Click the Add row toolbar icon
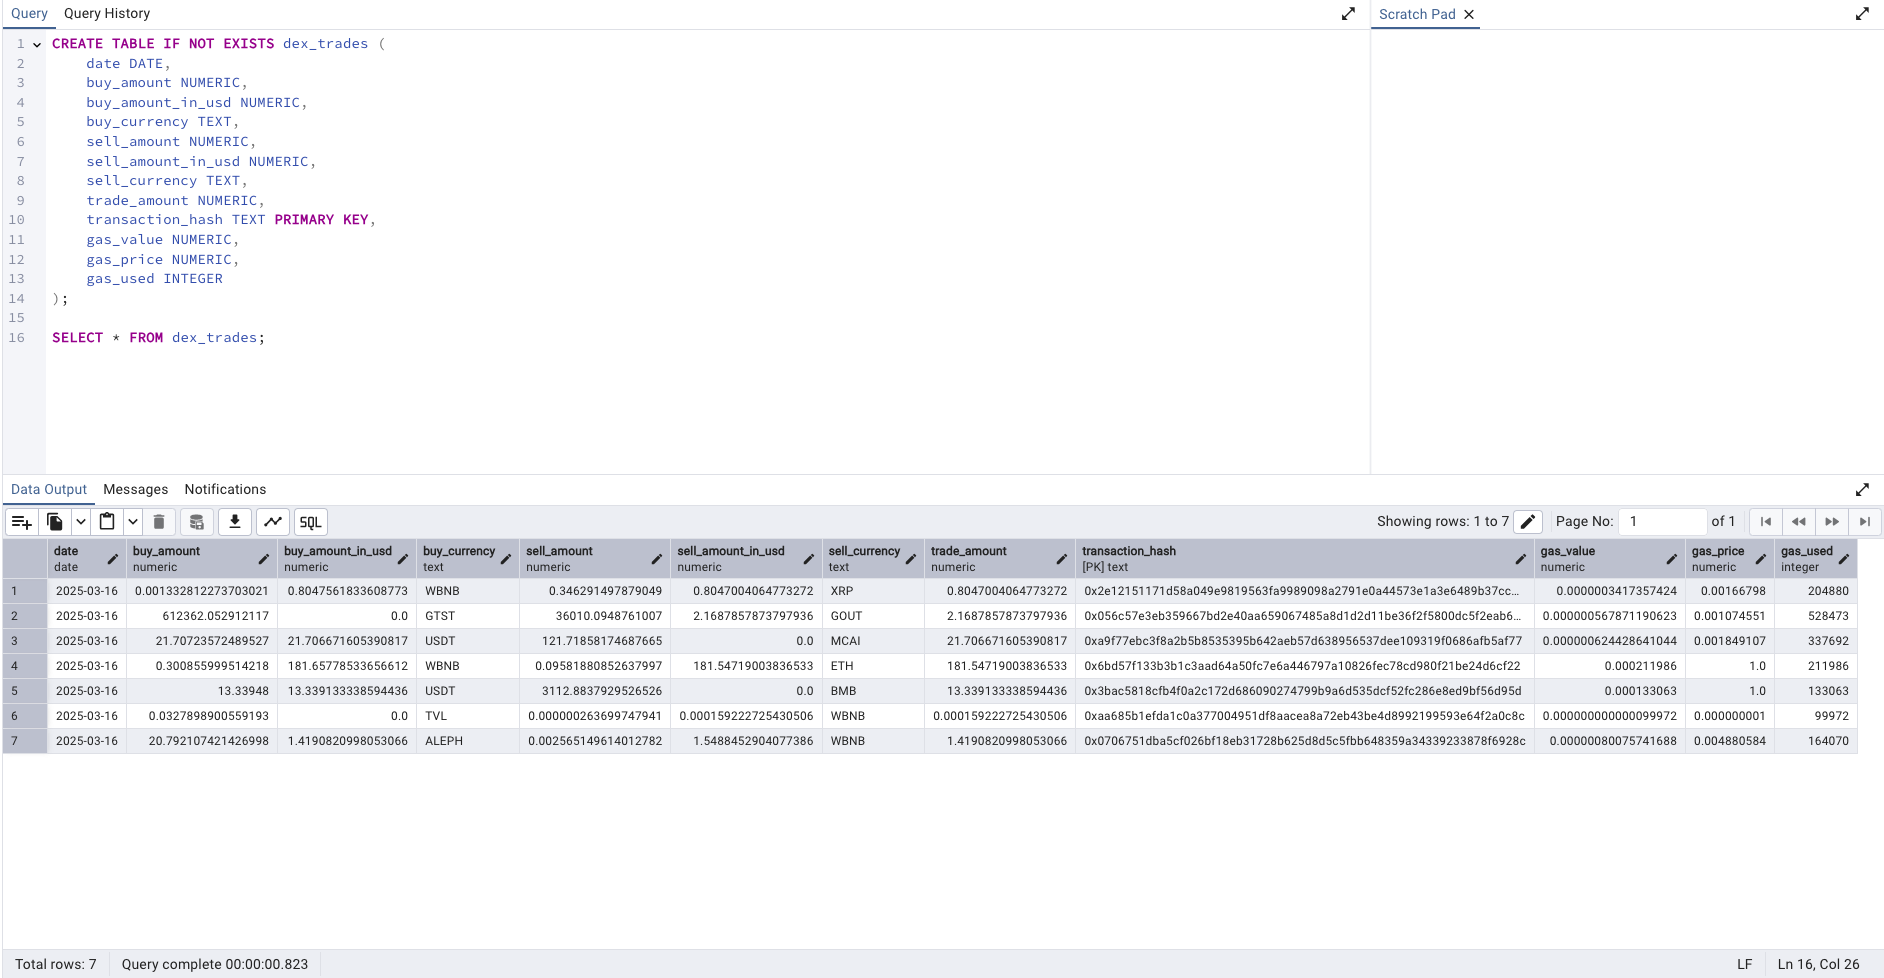The height and width of the screenshot is (978, 1884). click(x=22, y=522)
